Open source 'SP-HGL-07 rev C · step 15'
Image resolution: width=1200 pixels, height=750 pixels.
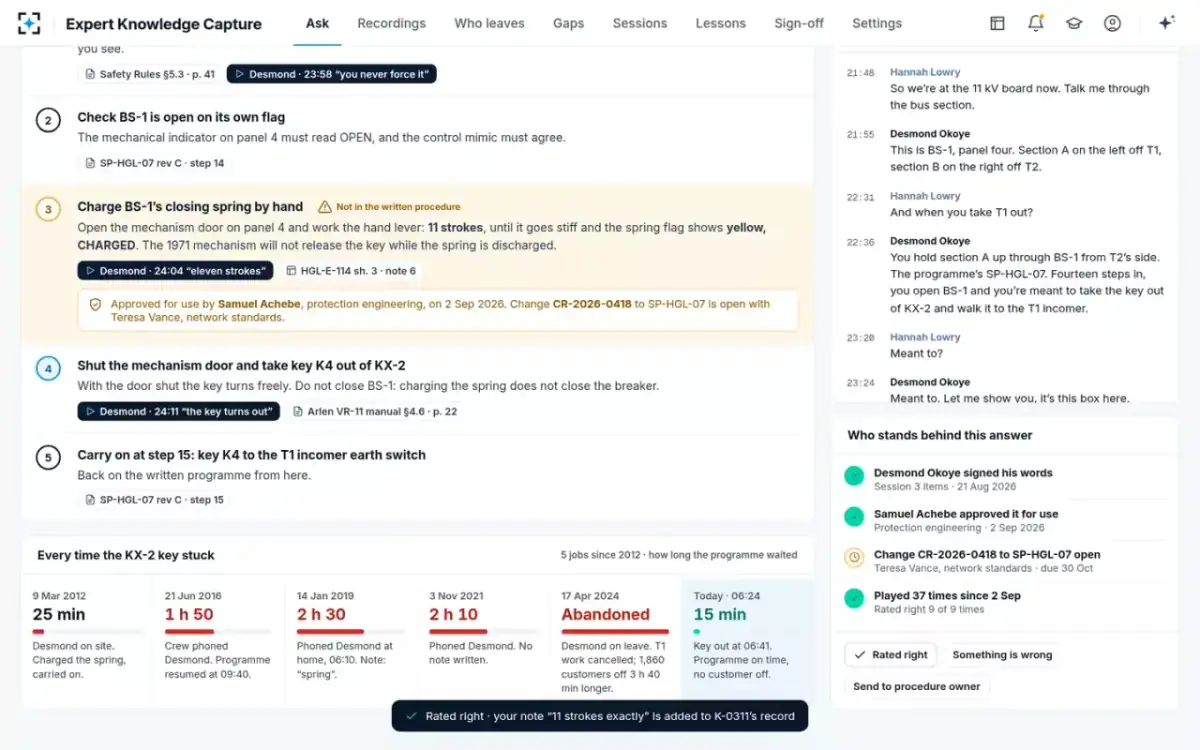tap(154, 500)
